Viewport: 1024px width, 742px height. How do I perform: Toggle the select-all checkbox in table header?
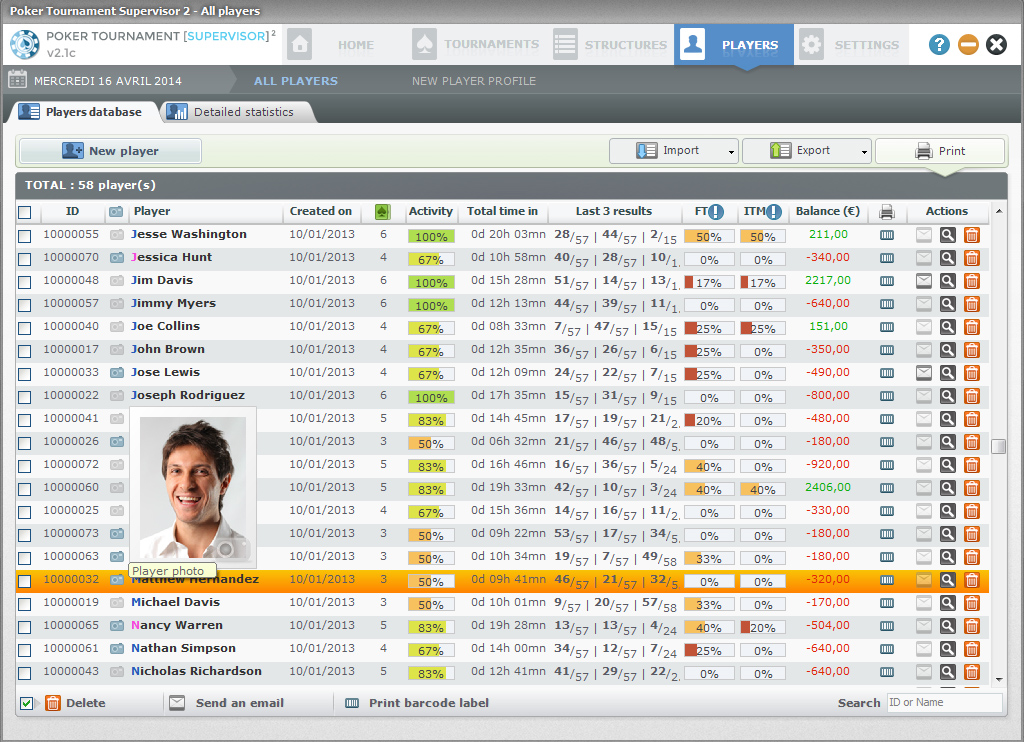coord(25,212)
